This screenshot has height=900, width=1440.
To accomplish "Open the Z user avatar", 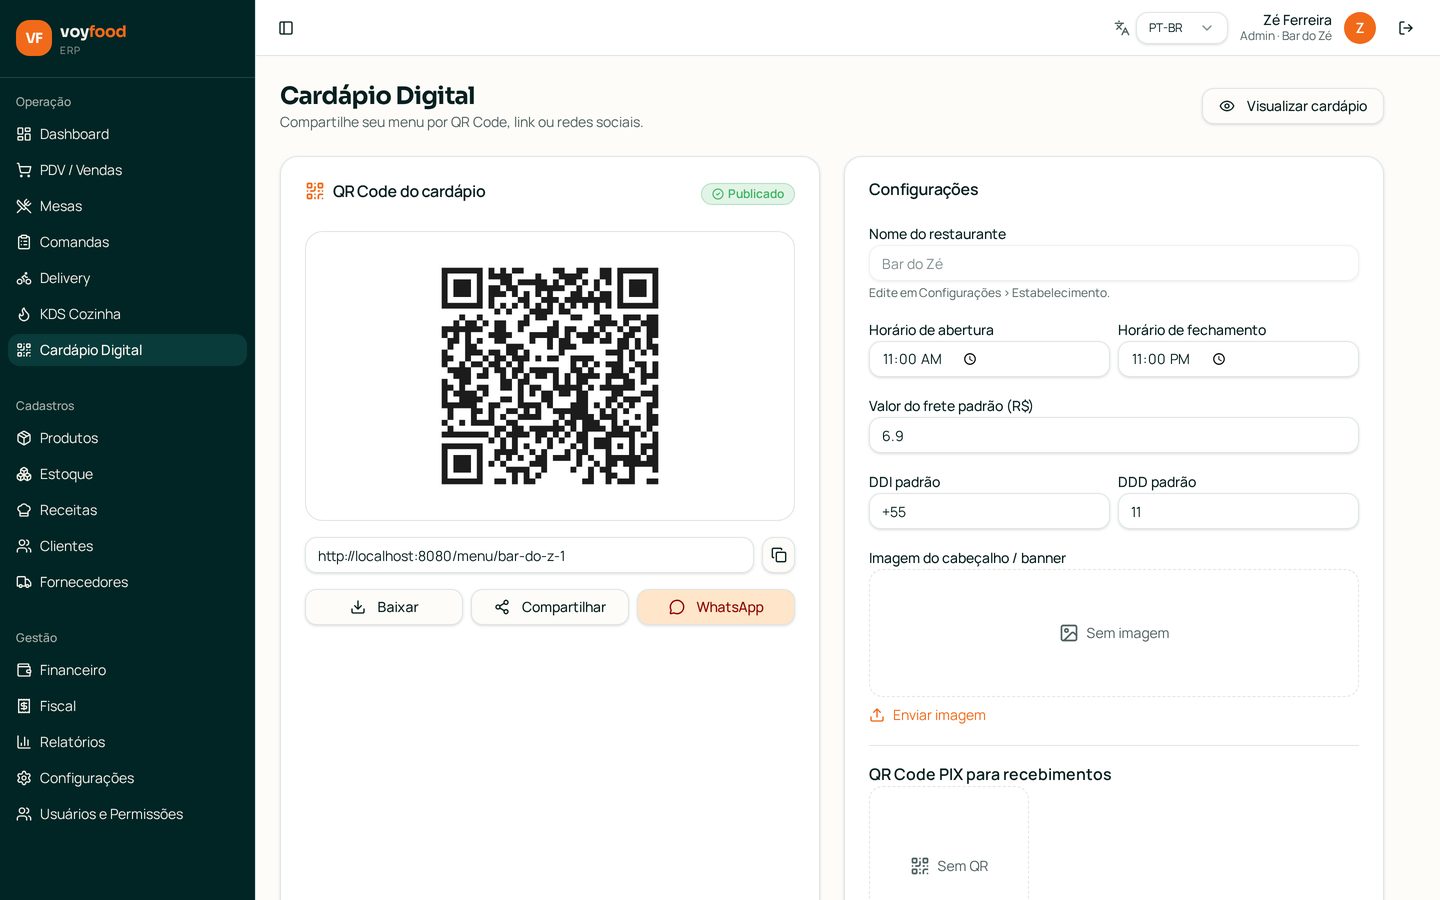I will click(x=1360, y=28).
